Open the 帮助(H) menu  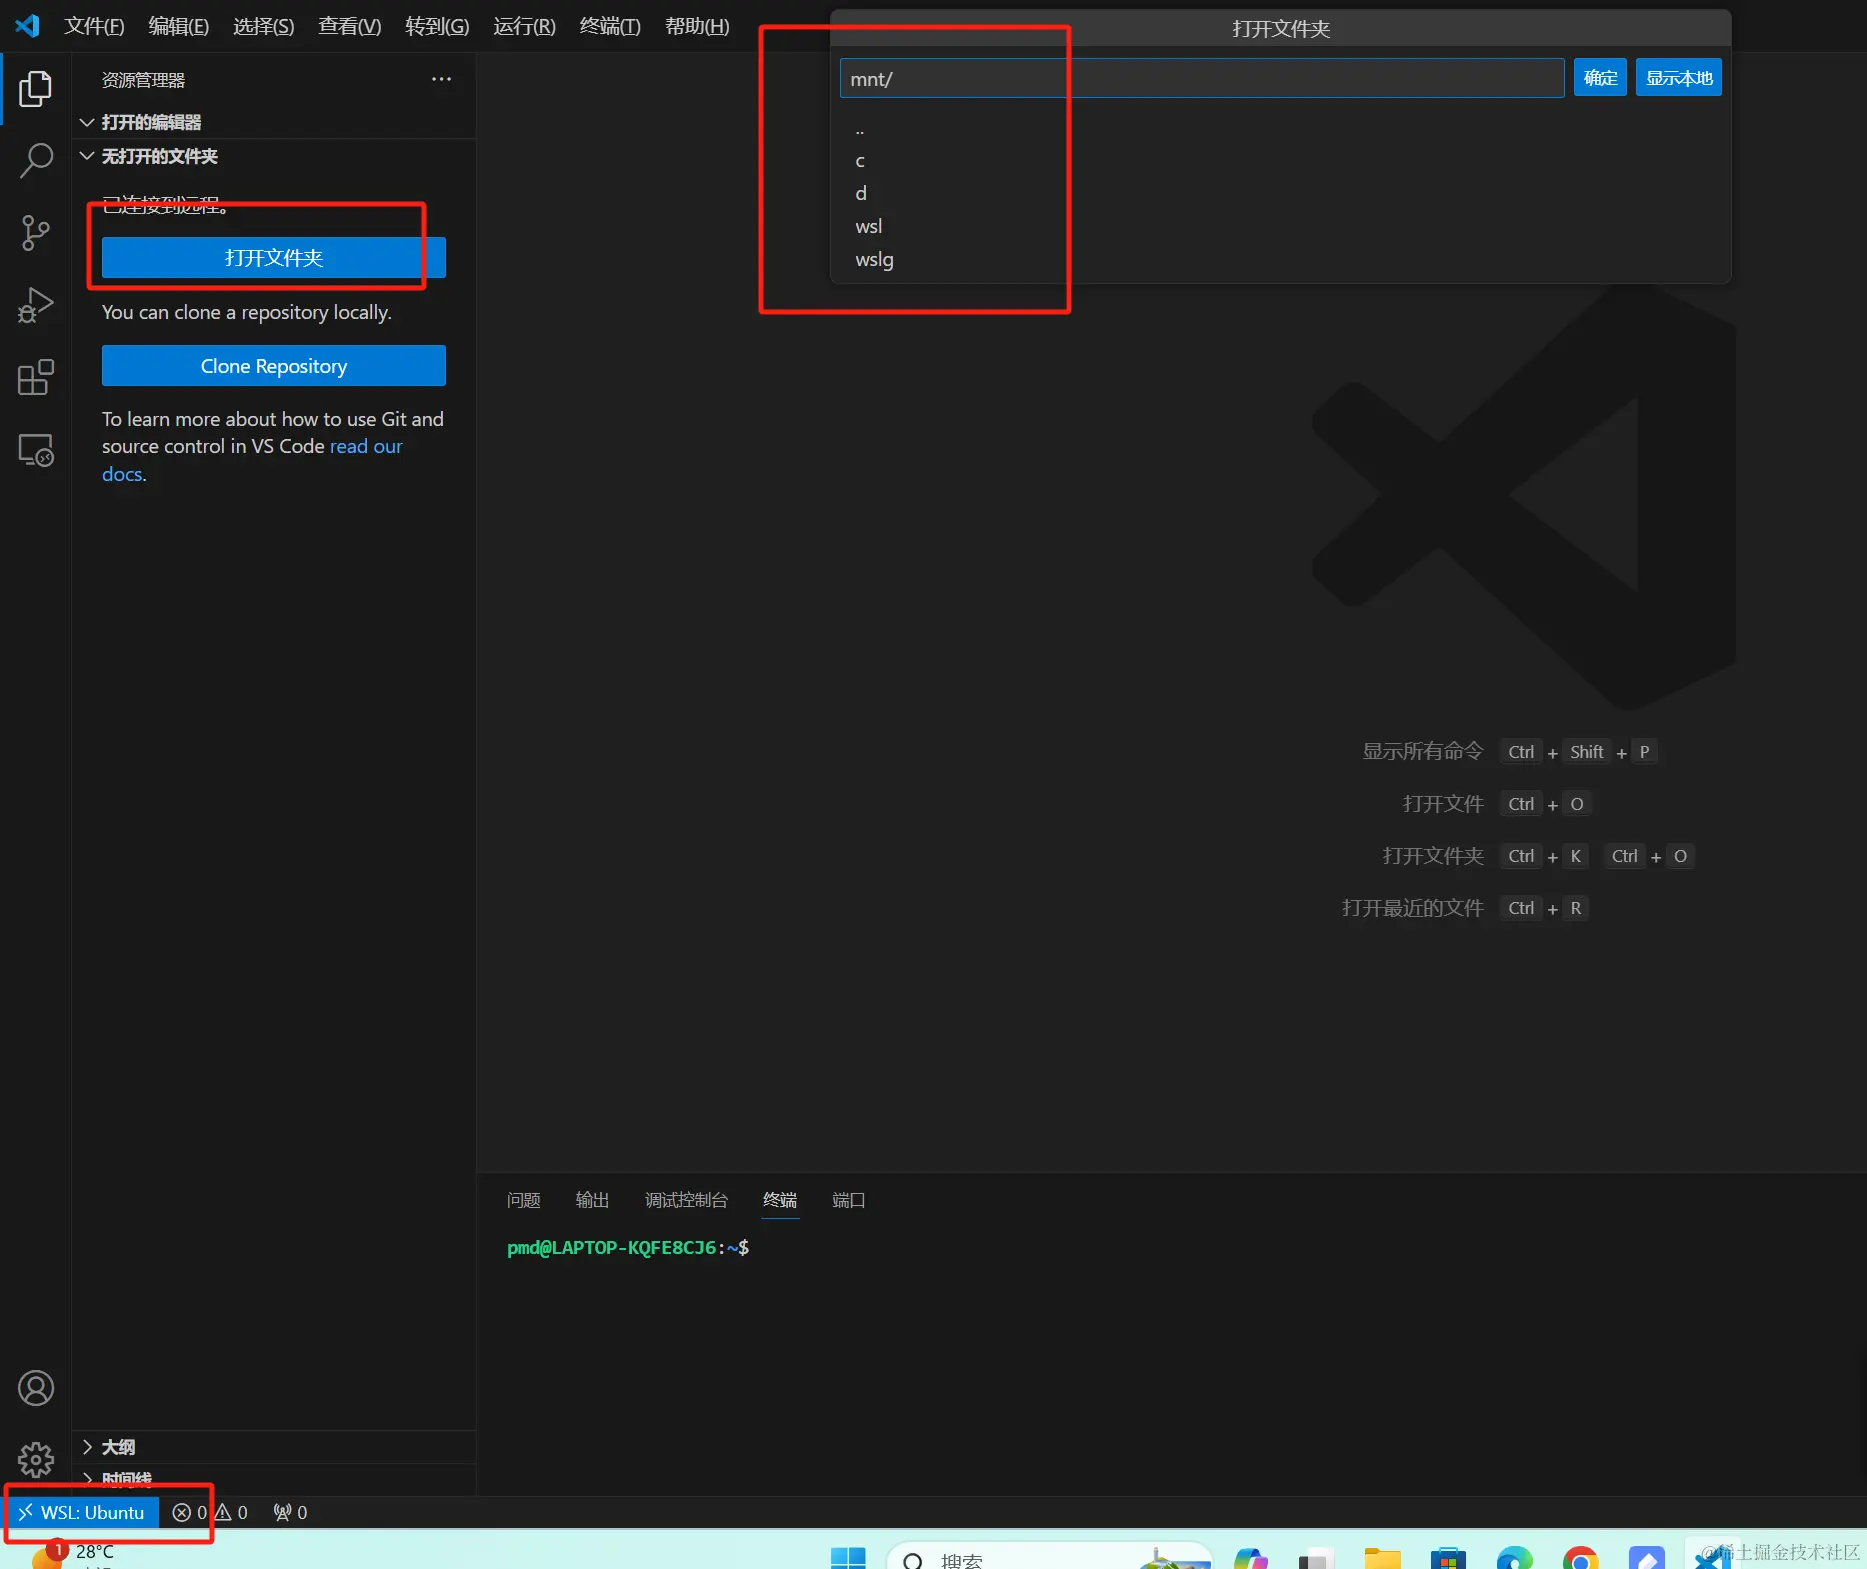pyautogui.click(x=697, y=26)
